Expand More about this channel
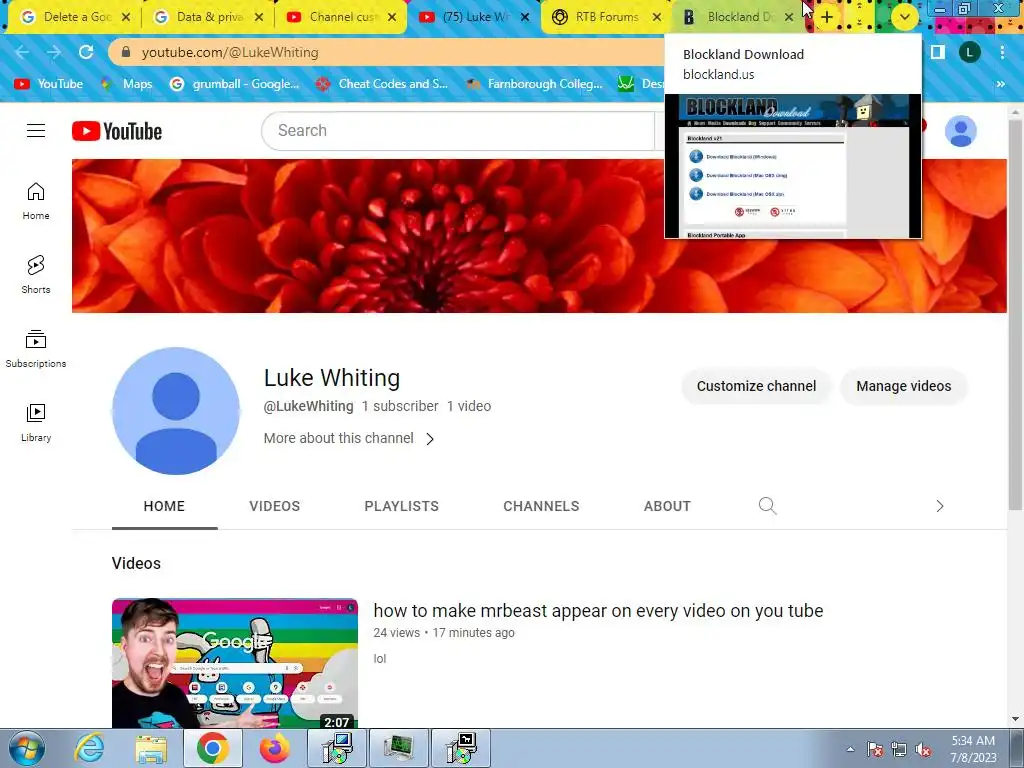 coord(349,438)
